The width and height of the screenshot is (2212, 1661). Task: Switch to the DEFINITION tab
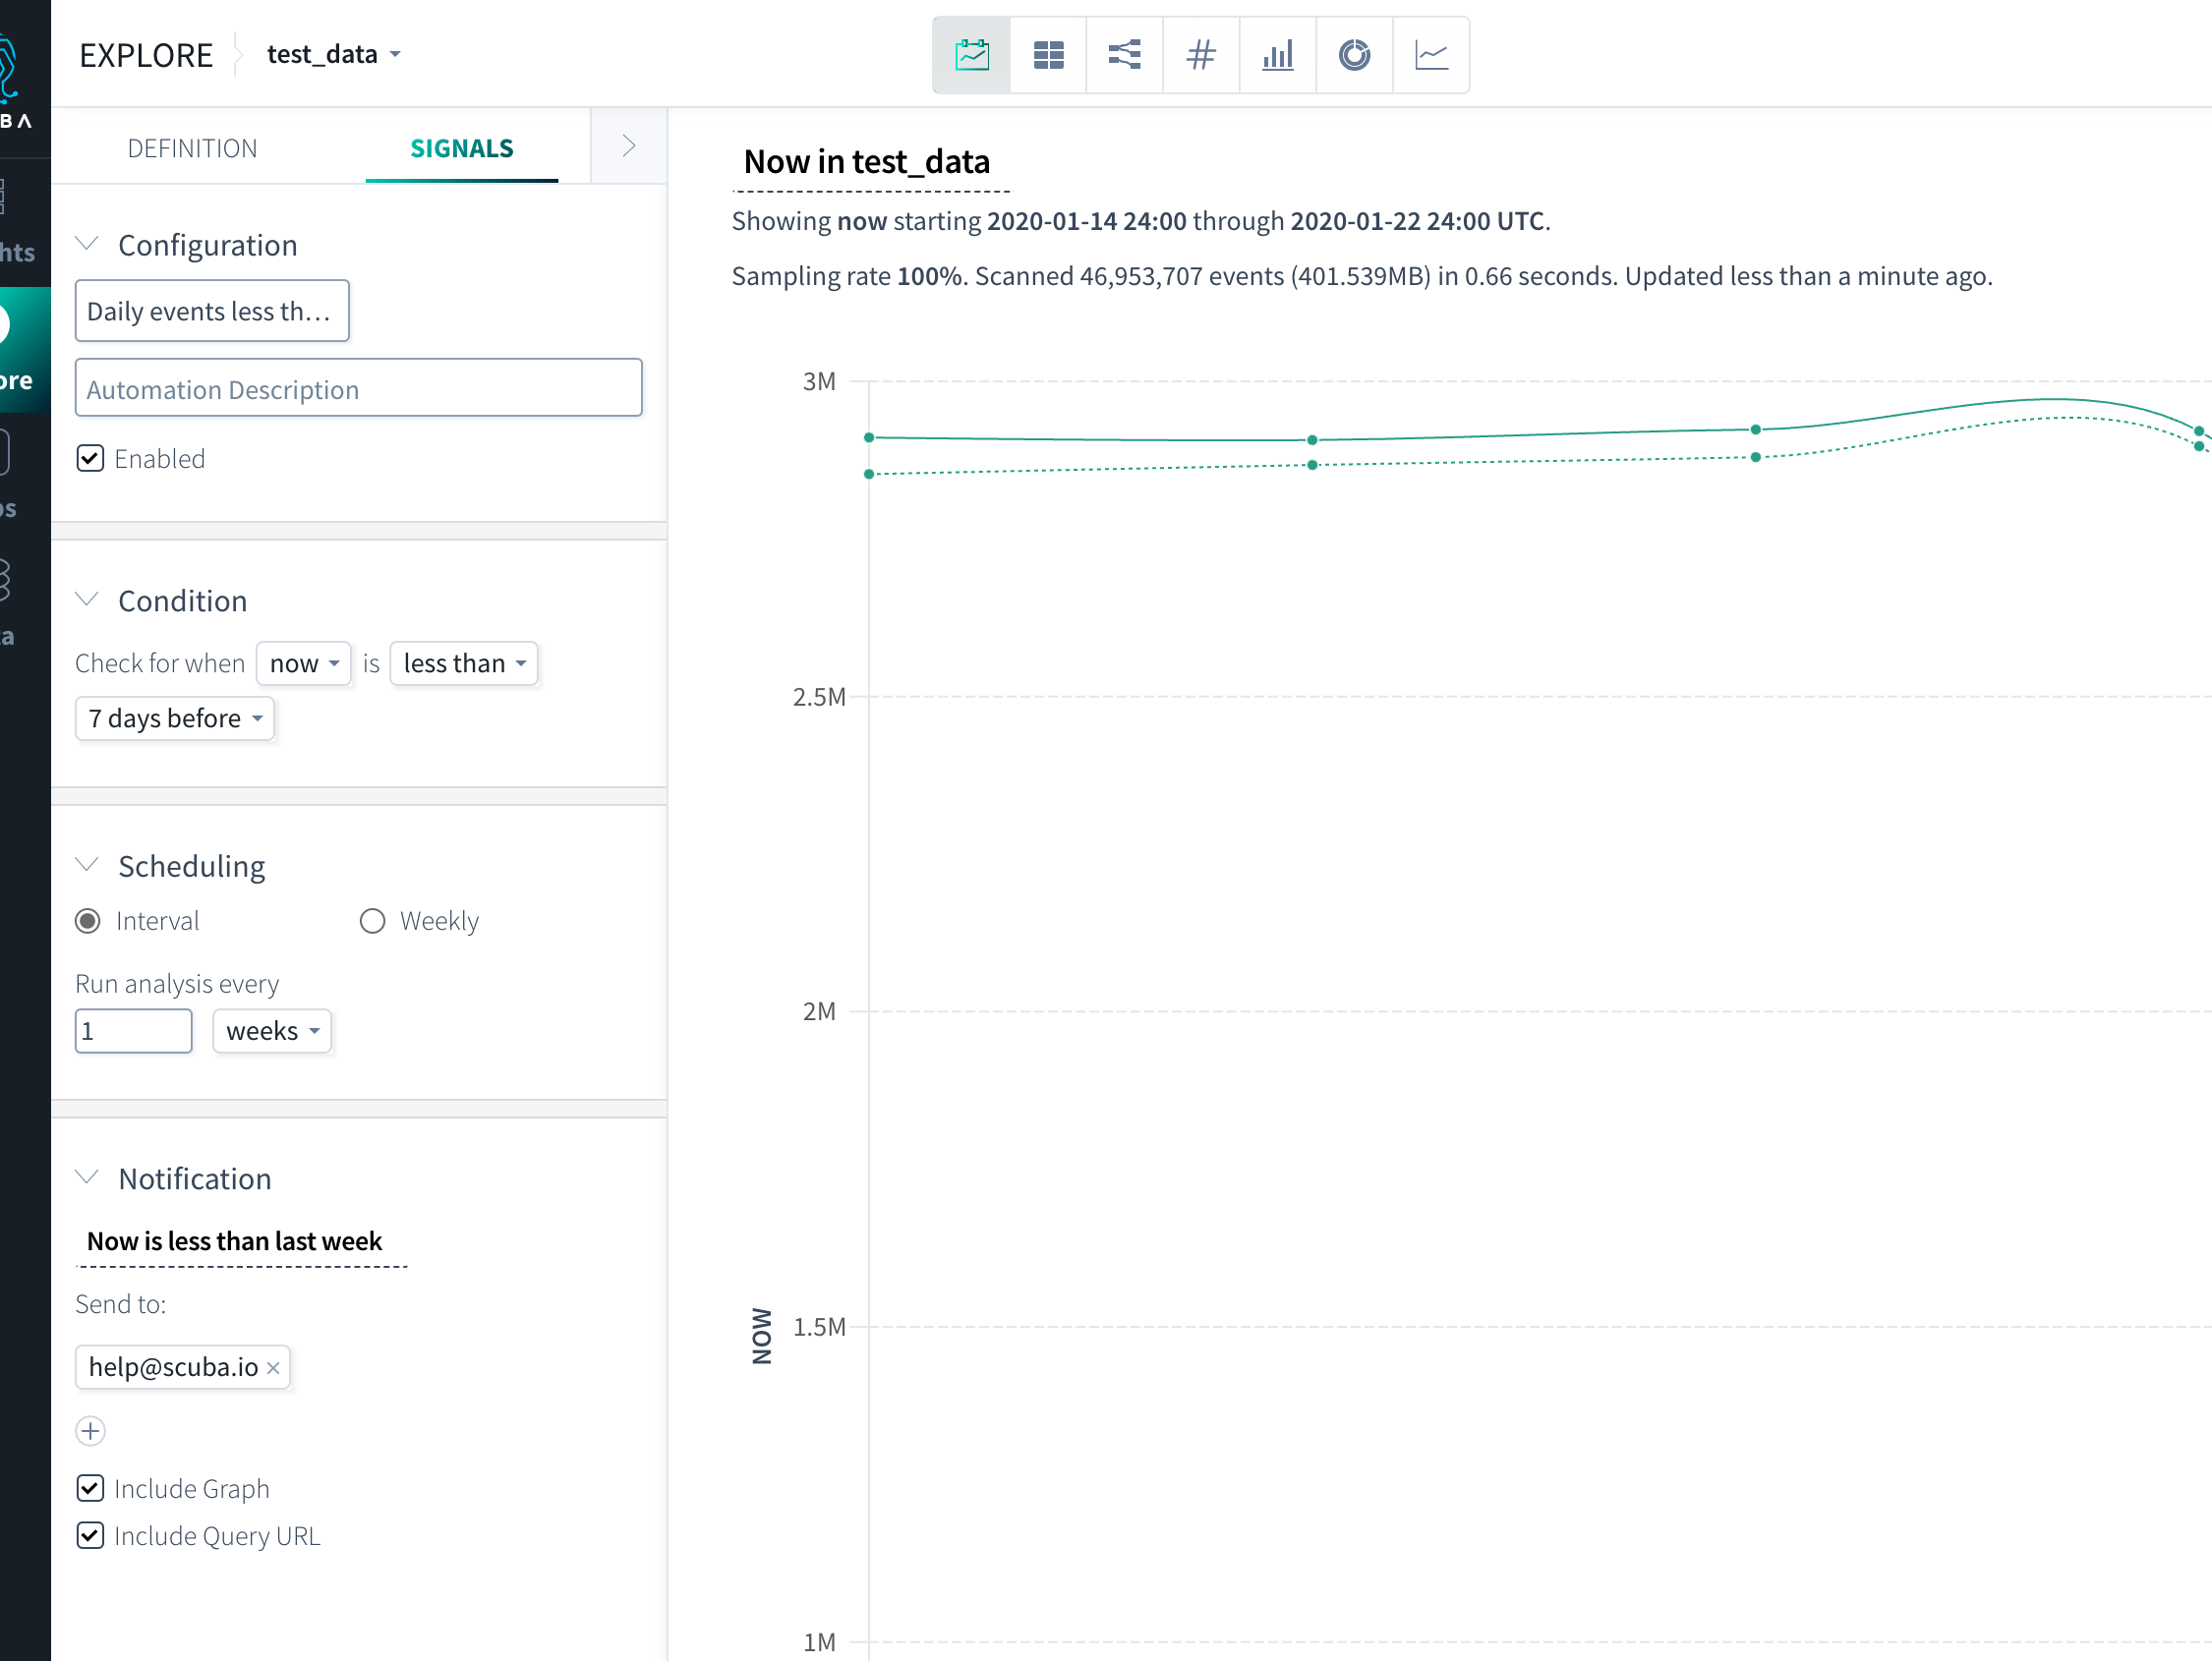pos(192,148)
